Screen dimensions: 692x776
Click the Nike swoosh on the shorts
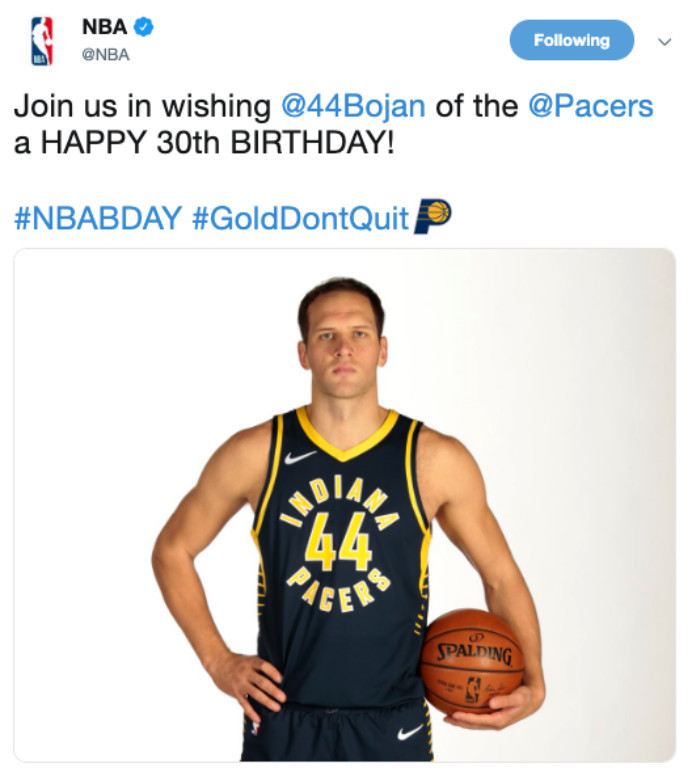pyautogui.click(x=410, y=732)
